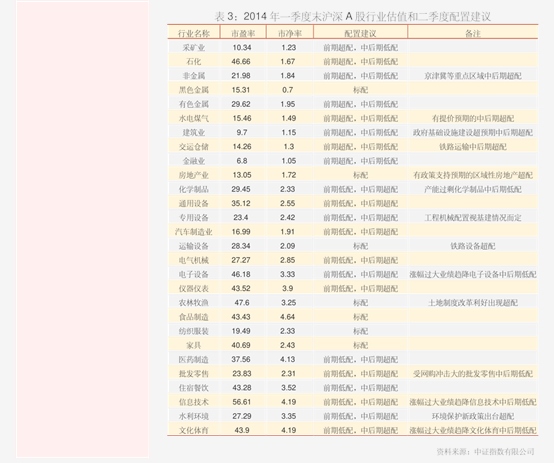Viewport: 554px width, 463px height.
Task: Click the '批发零售' industry cell
Action: click(x=194, y=374)
